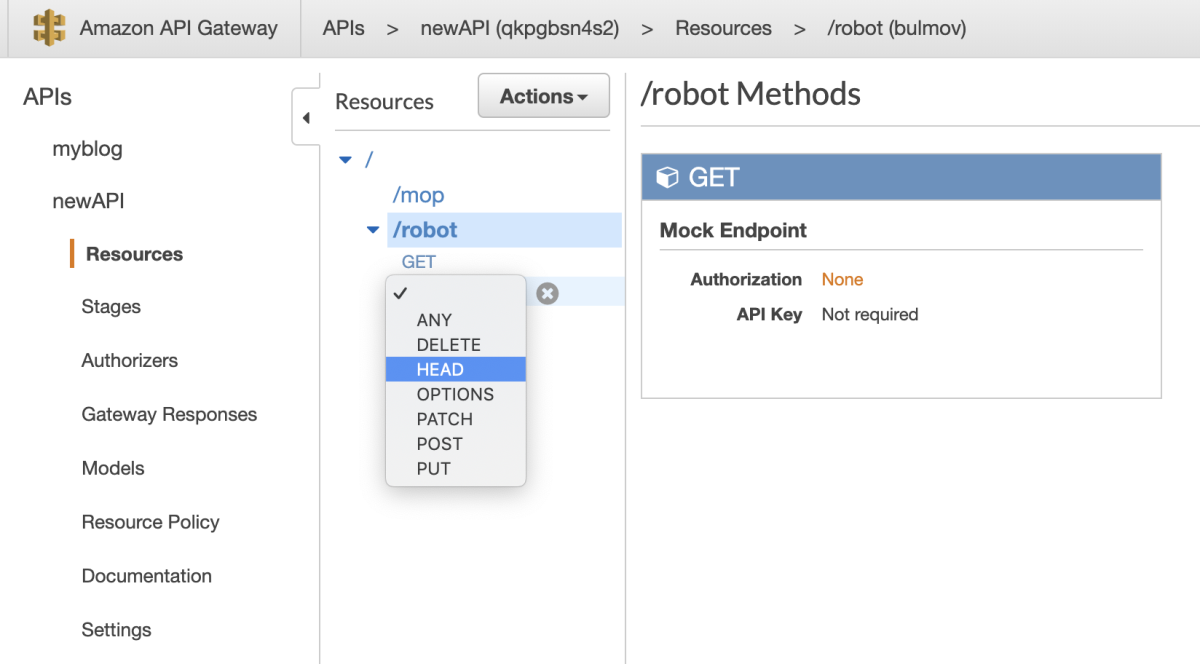This screenshot has height=664, width=1200.
Task: Open the myblog API
Action: 87,150
